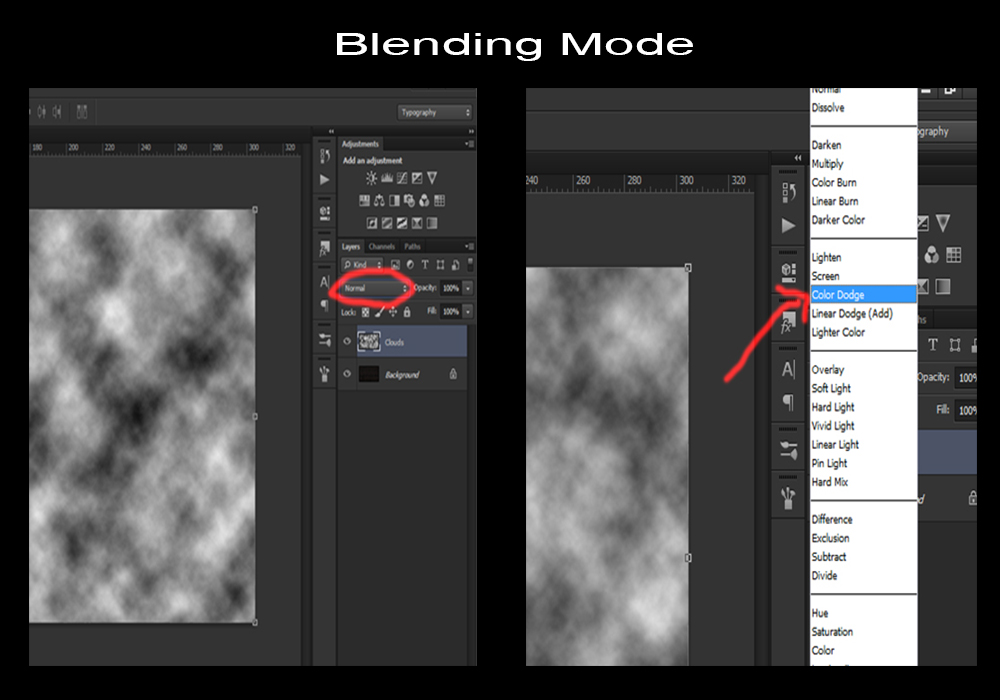
Task: Switch to the Paths tab
Action: point(412,247)
